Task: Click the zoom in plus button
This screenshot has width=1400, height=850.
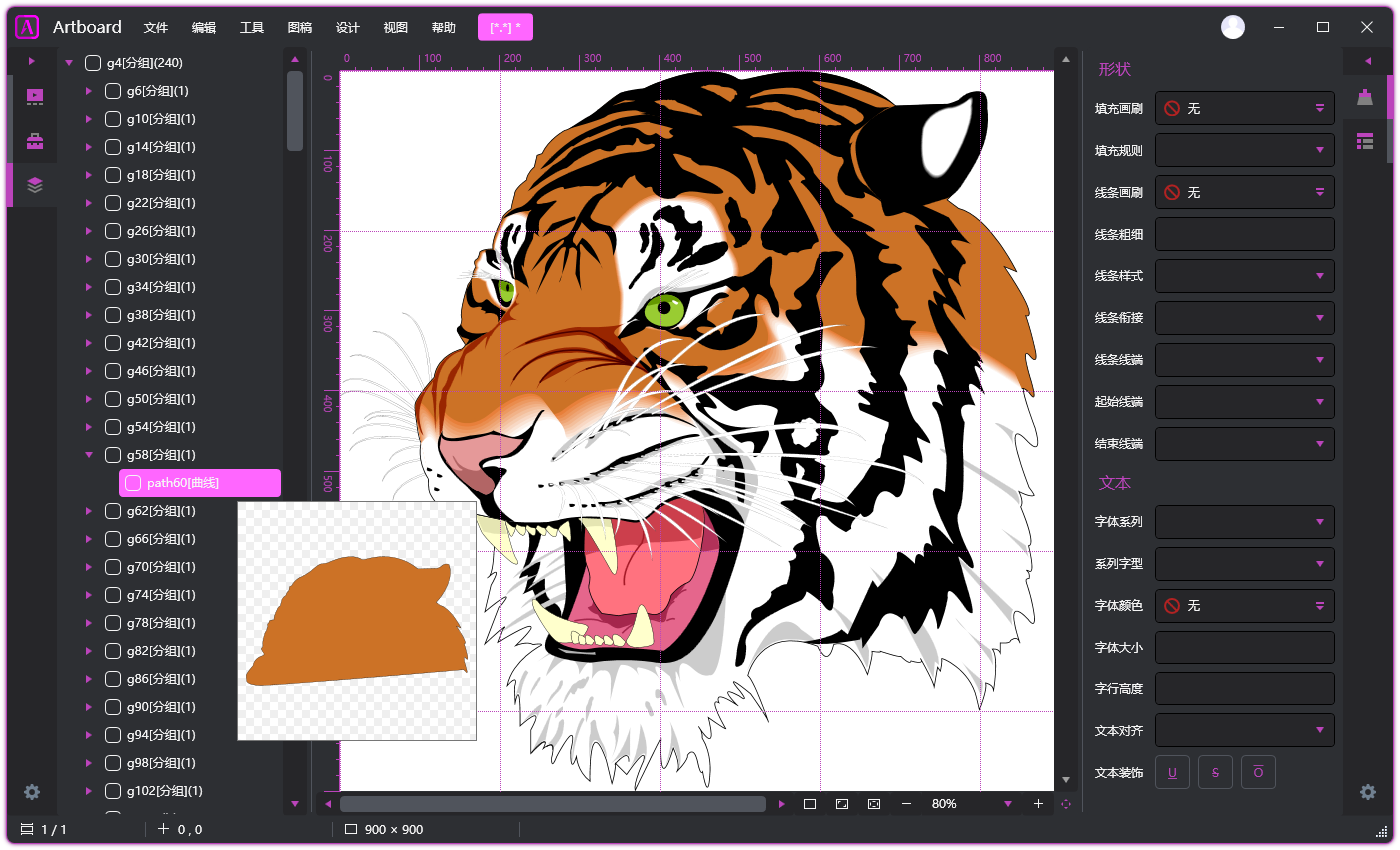Action: tap(1038, 804)
